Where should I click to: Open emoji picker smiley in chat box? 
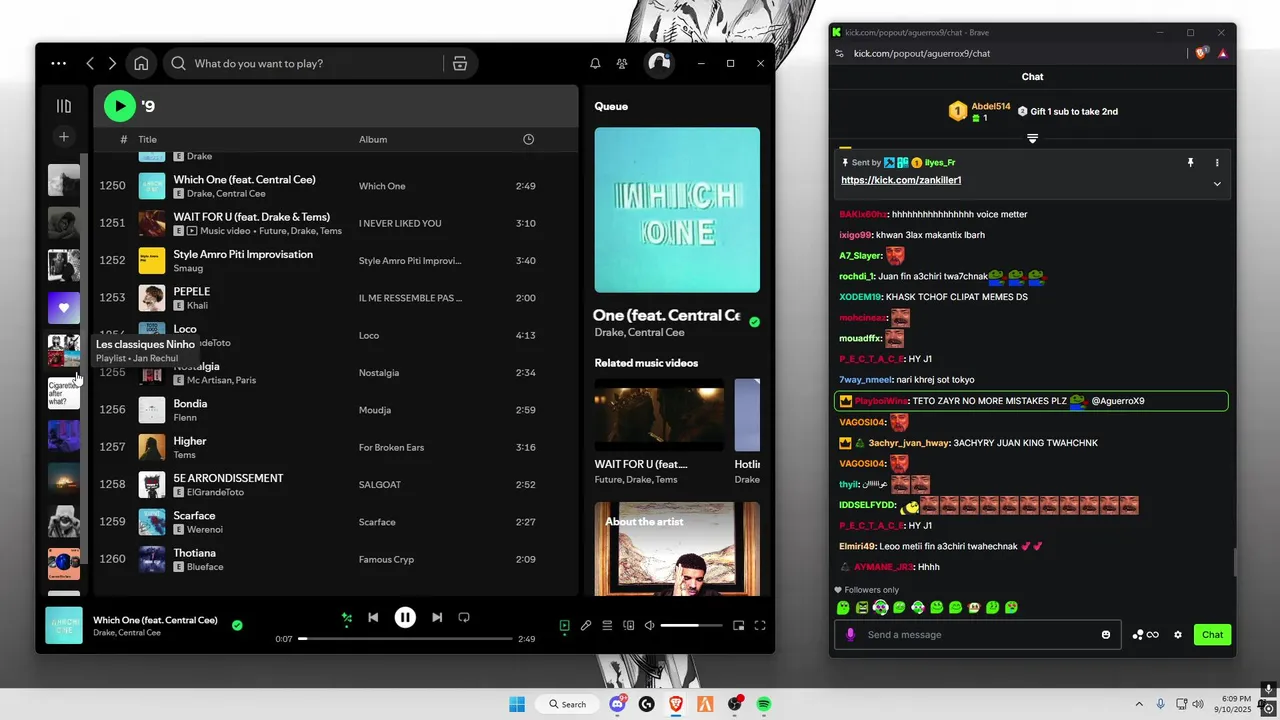tap(1106, 634)
